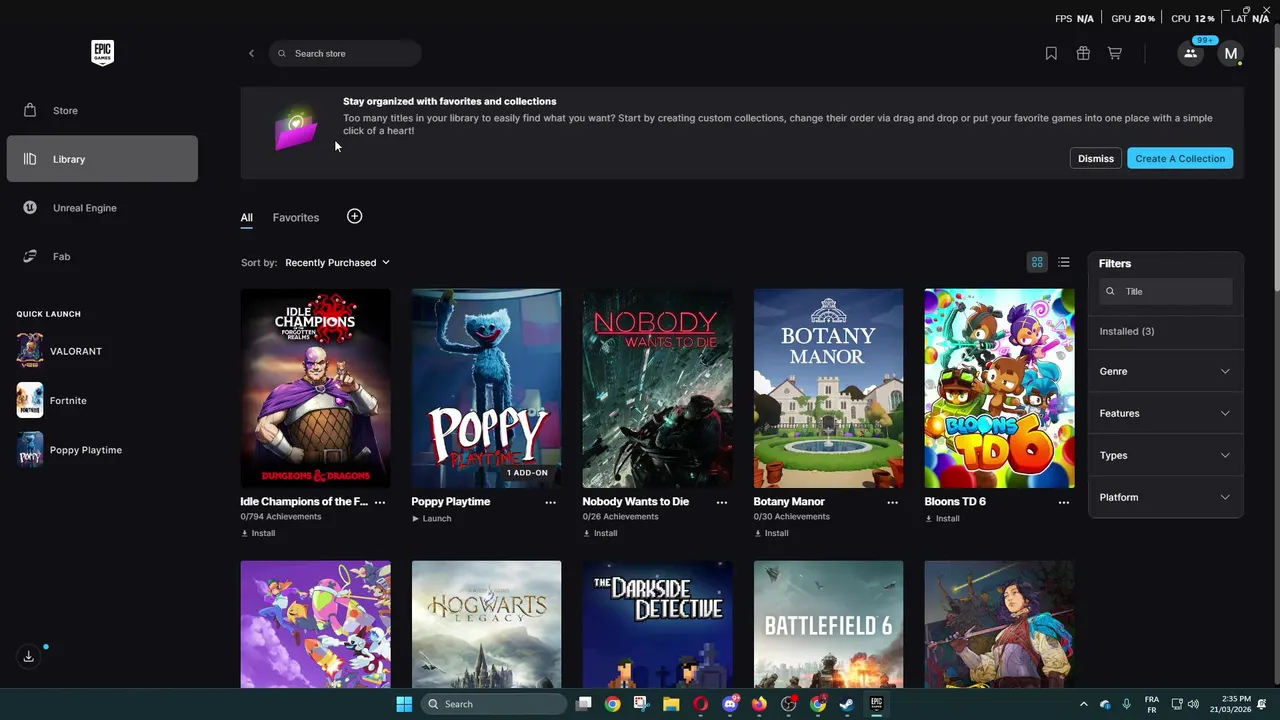Click the Title filter input
Screen dimensions: 1280x720
pyautogui.click(x=1165, y=291)
